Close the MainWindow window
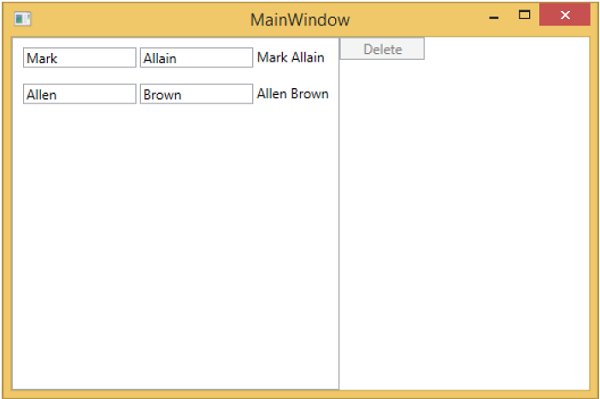This screenshot has width=600, height=399. point(565,15)
